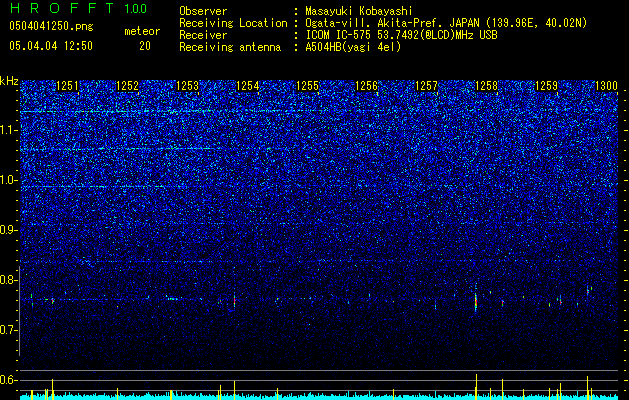Click the Receiving Location label

[x=233, y=23]
